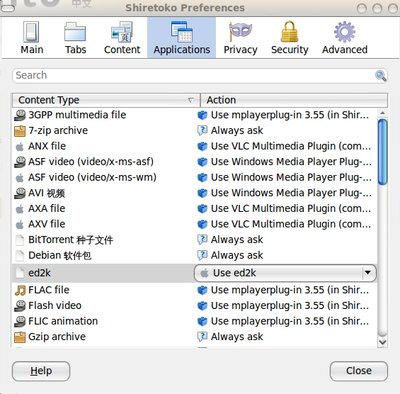Select the AVI 视频 row
Viewport: 400px width, 394px height.
[x=195, y=193]
